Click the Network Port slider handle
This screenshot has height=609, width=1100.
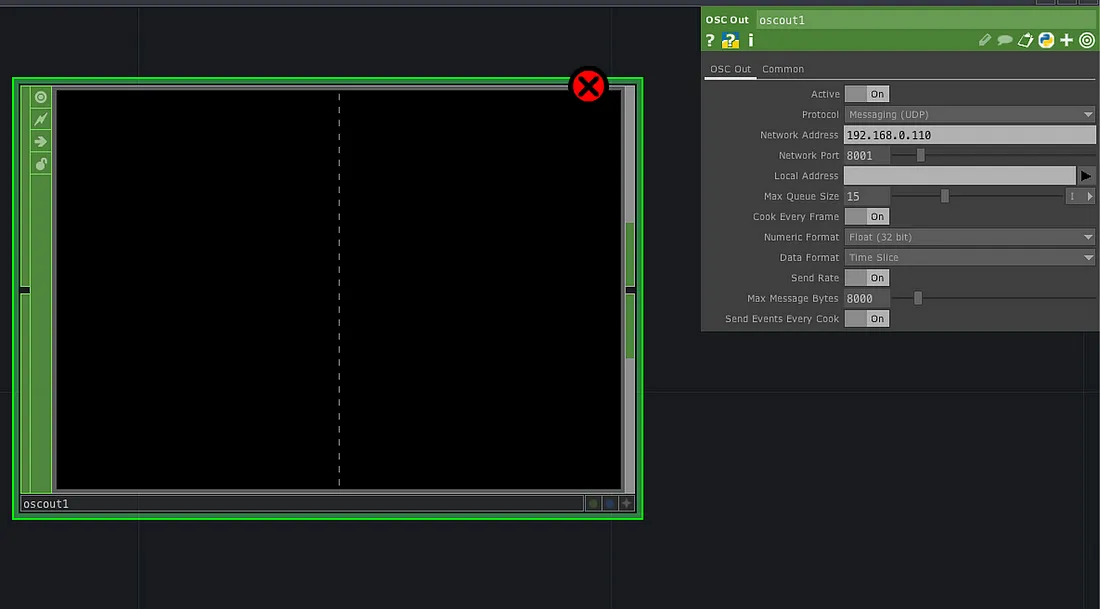[920, 156]
